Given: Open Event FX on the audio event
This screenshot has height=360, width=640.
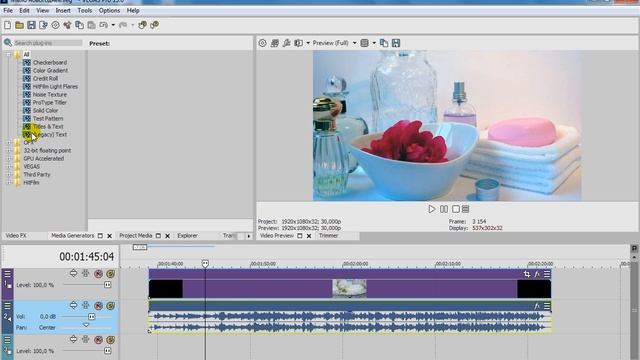Looking at the screenshot, I should pyautogui.click(x=537, y=306).
